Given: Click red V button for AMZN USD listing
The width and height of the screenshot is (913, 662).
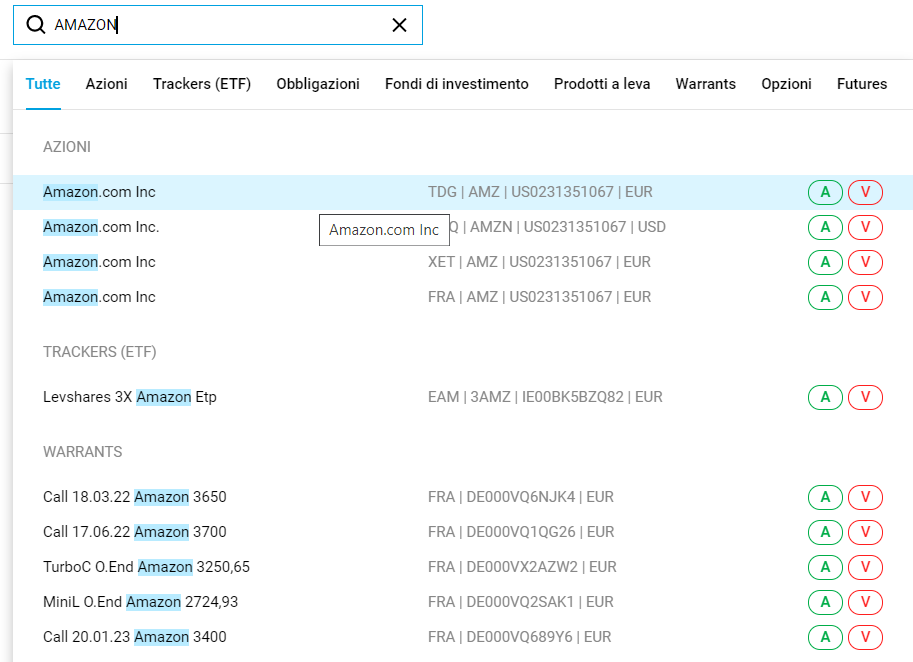Looking at the screenshot, I should [x=865, y=227].
